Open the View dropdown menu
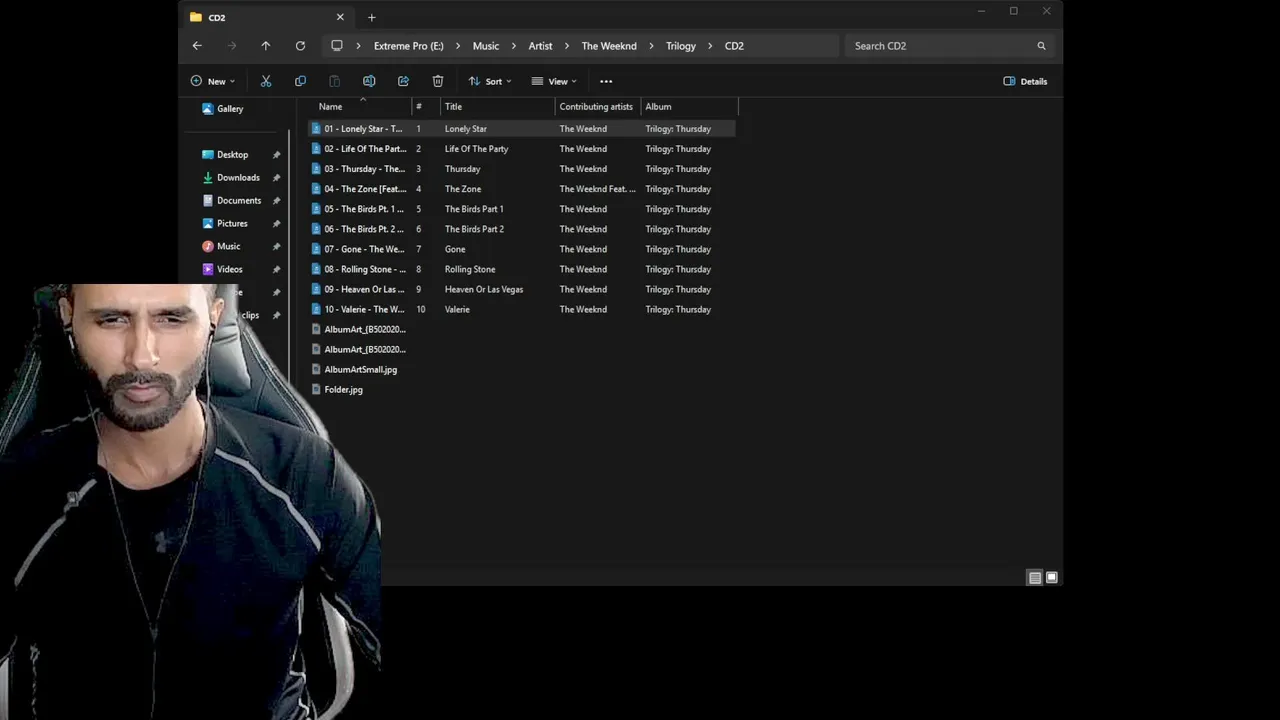The height and width of the screenshot is (720, 1280). click(x=554, y=81)
